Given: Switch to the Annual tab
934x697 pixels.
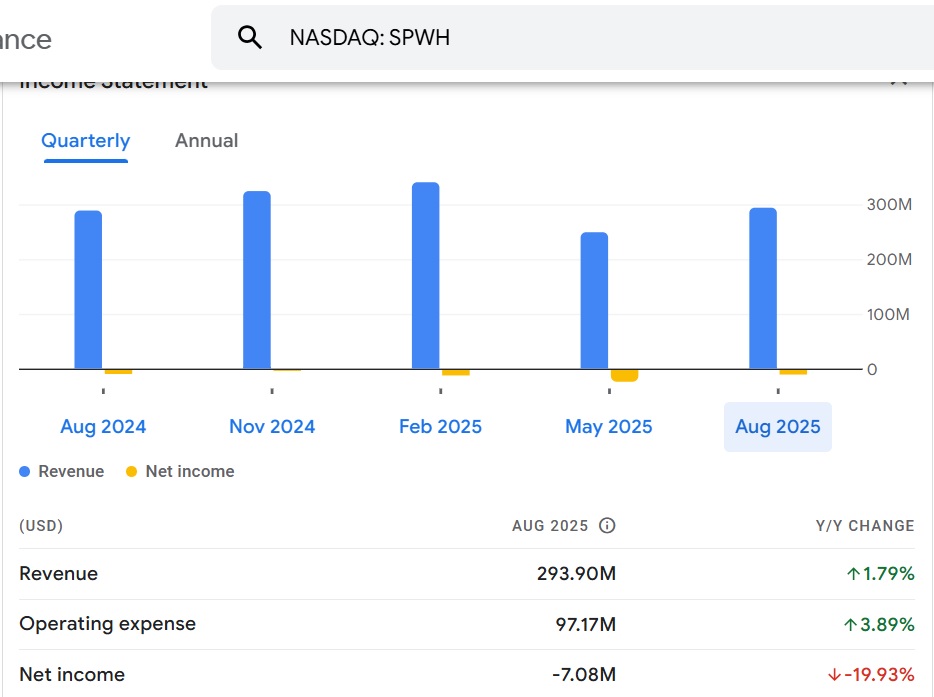Looking at the screenshot, I should [207, 141].
